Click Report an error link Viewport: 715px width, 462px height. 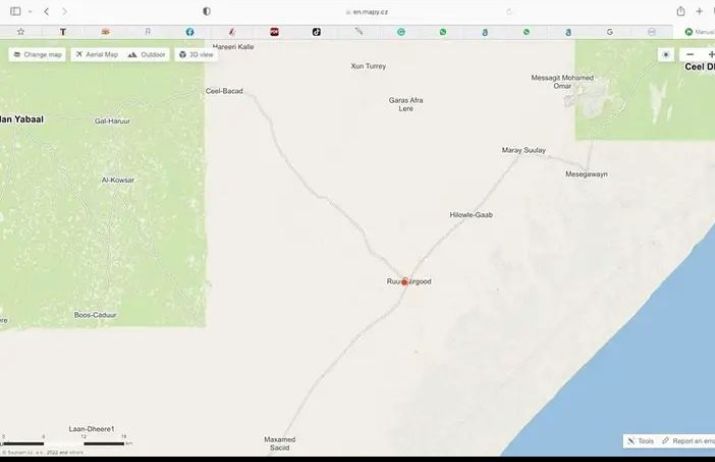(x=689, y=441)
